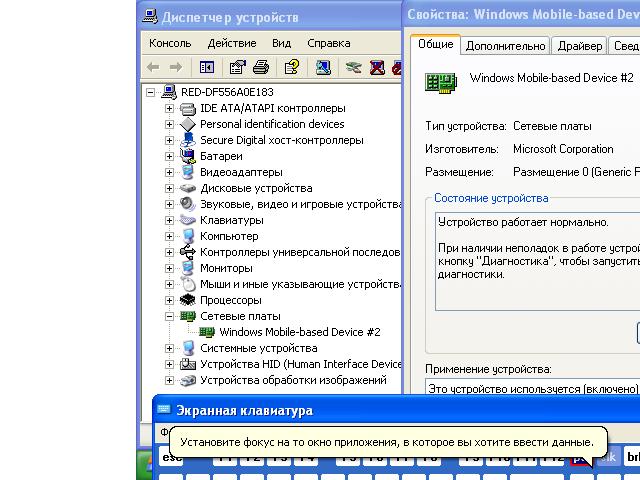Screen dimensions: 640x480
Task: Click the Сетевые платы network card icon in tree
Action: pos(188,316)
